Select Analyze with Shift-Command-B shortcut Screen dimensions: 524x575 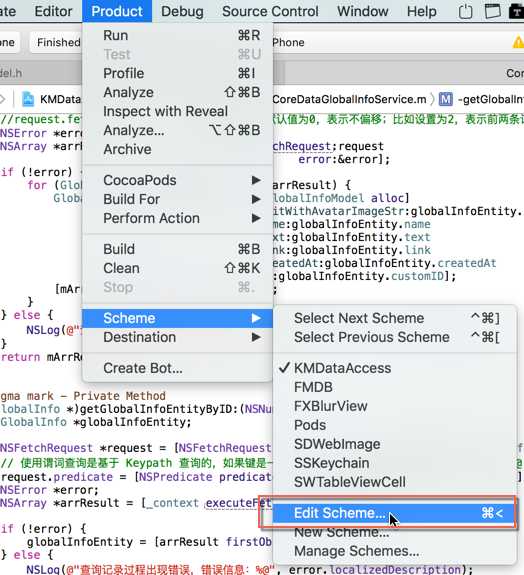(177, 92)
